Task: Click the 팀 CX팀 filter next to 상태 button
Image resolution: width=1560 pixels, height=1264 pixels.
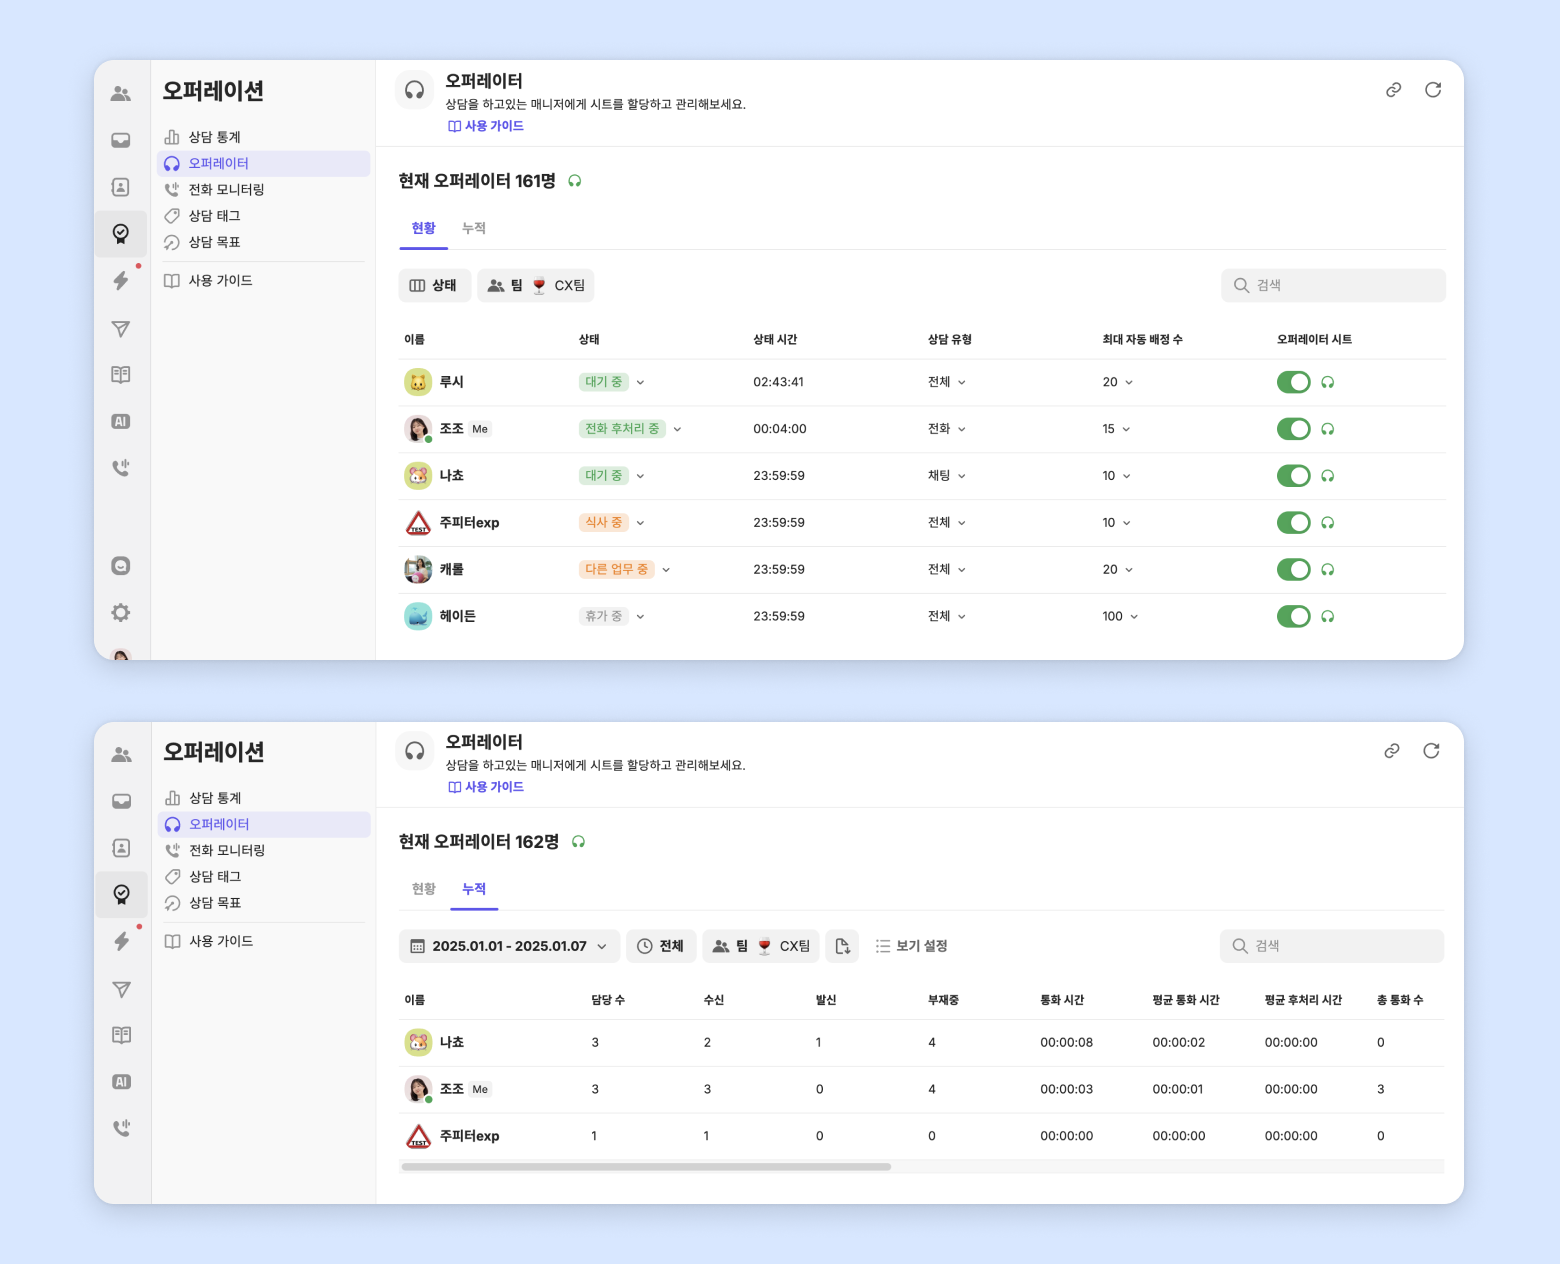Action: (536, 286)
